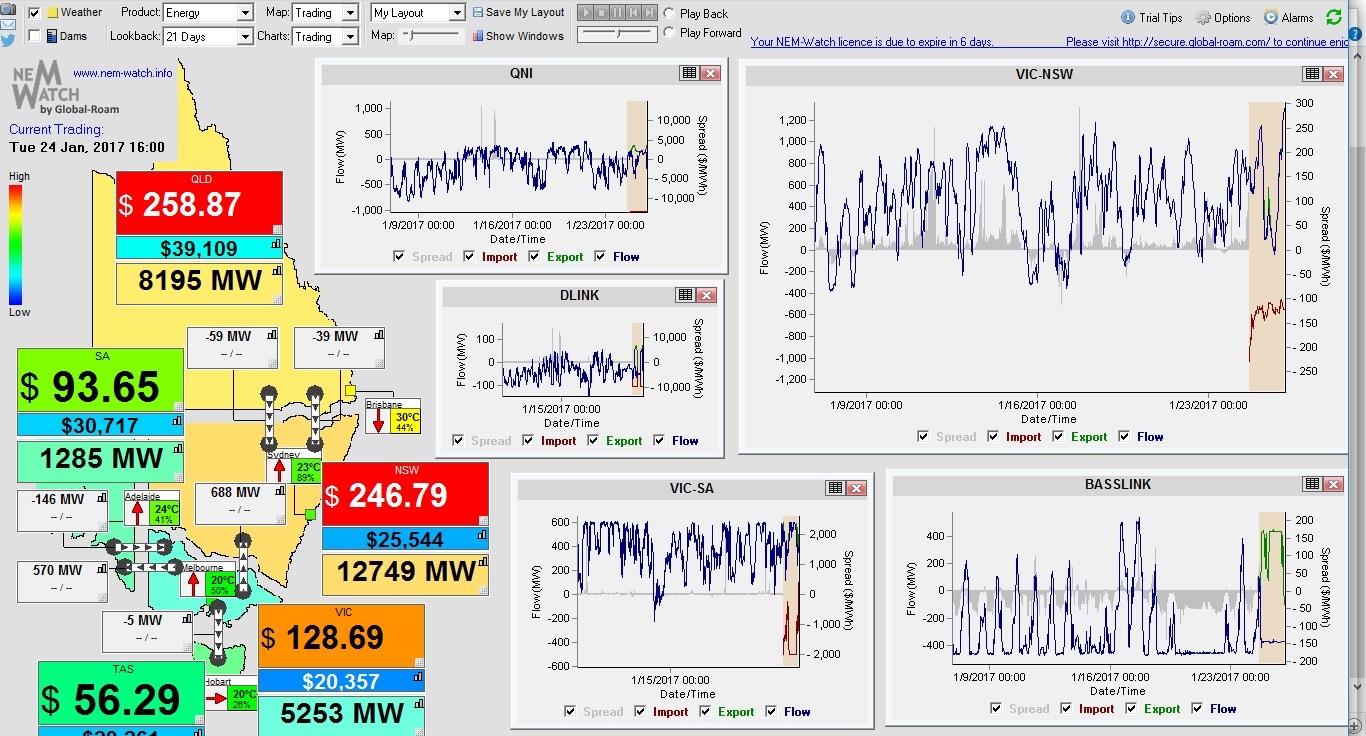Click the QLD $258.87 price box

(199, 204)
